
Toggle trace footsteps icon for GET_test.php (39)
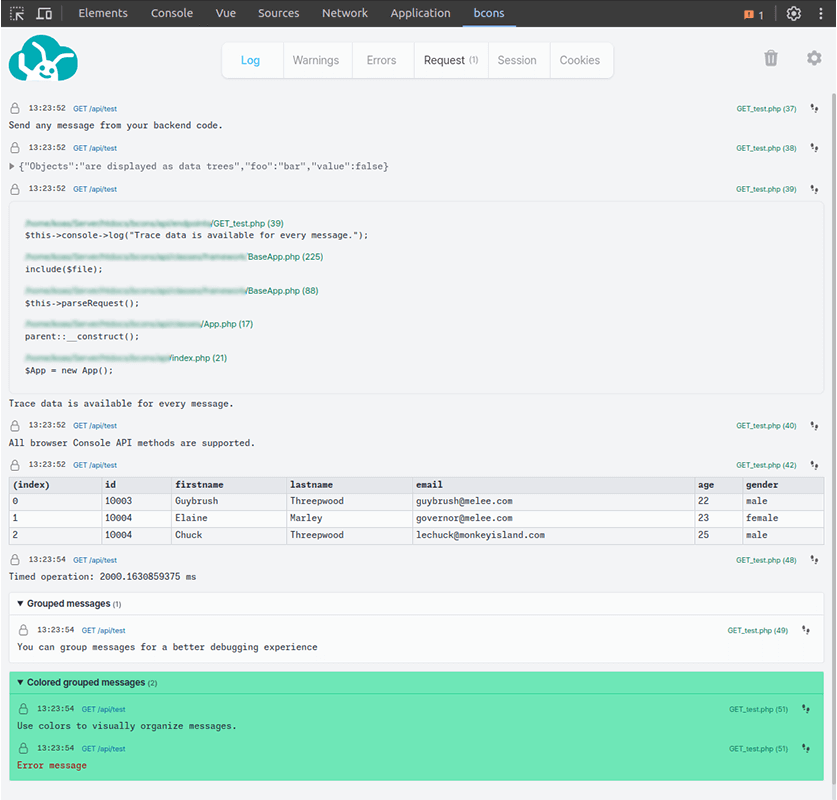pos(814,189)
